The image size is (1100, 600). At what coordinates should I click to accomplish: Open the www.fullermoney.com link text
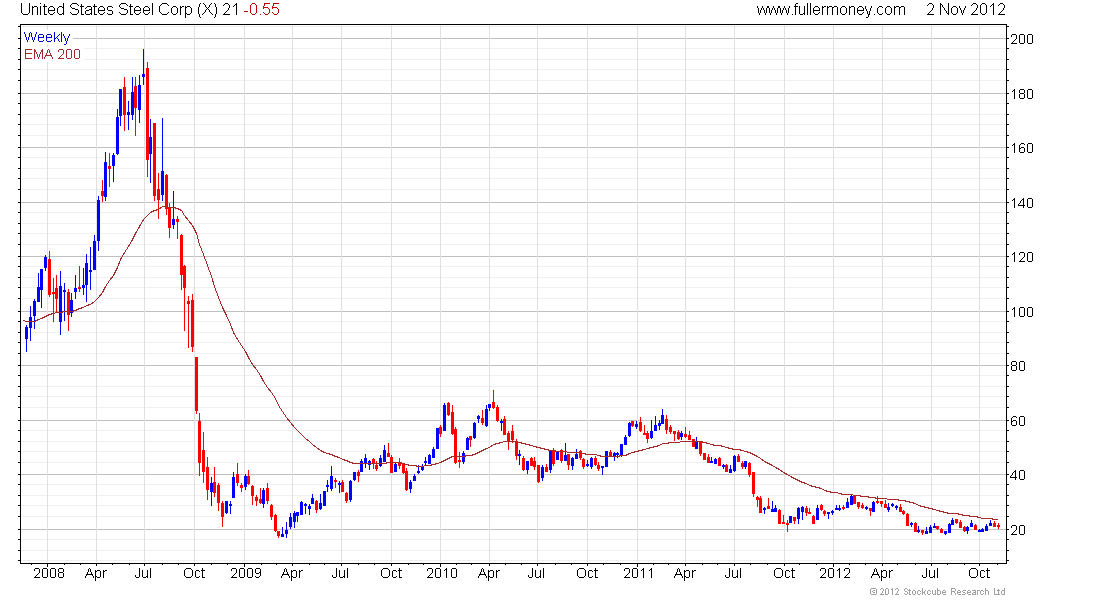point(831,10)
